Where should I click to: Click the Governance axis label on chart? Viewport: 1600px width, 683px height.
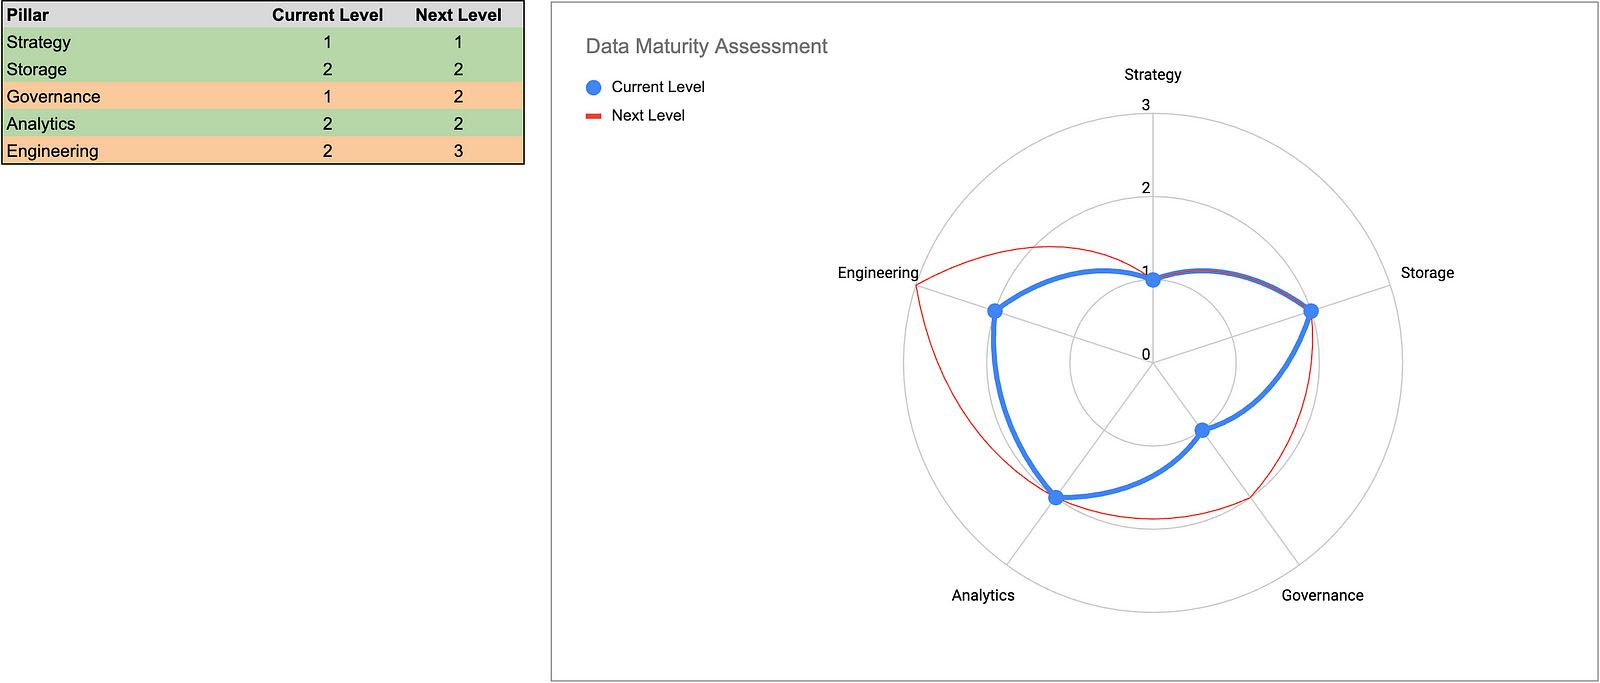(x=1322, y=595)
